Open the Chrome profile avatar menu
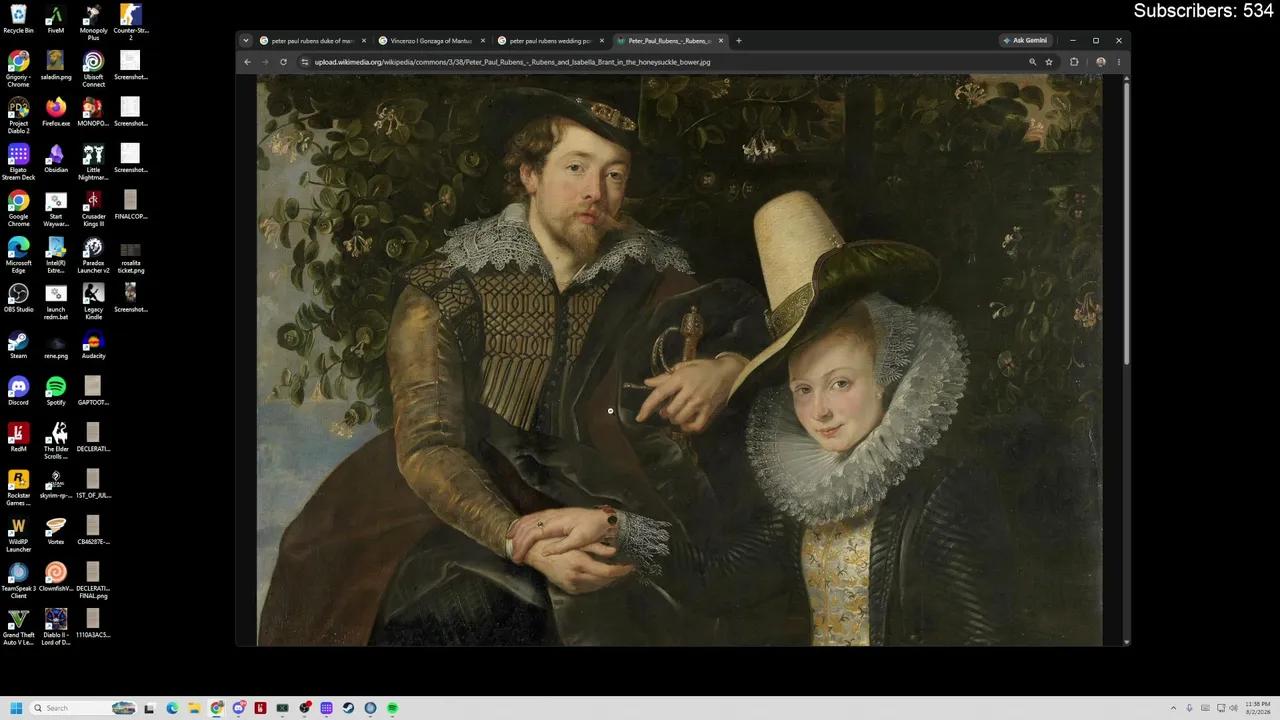The width and height of the screenshot is (1280, 720). (1101, 62)
